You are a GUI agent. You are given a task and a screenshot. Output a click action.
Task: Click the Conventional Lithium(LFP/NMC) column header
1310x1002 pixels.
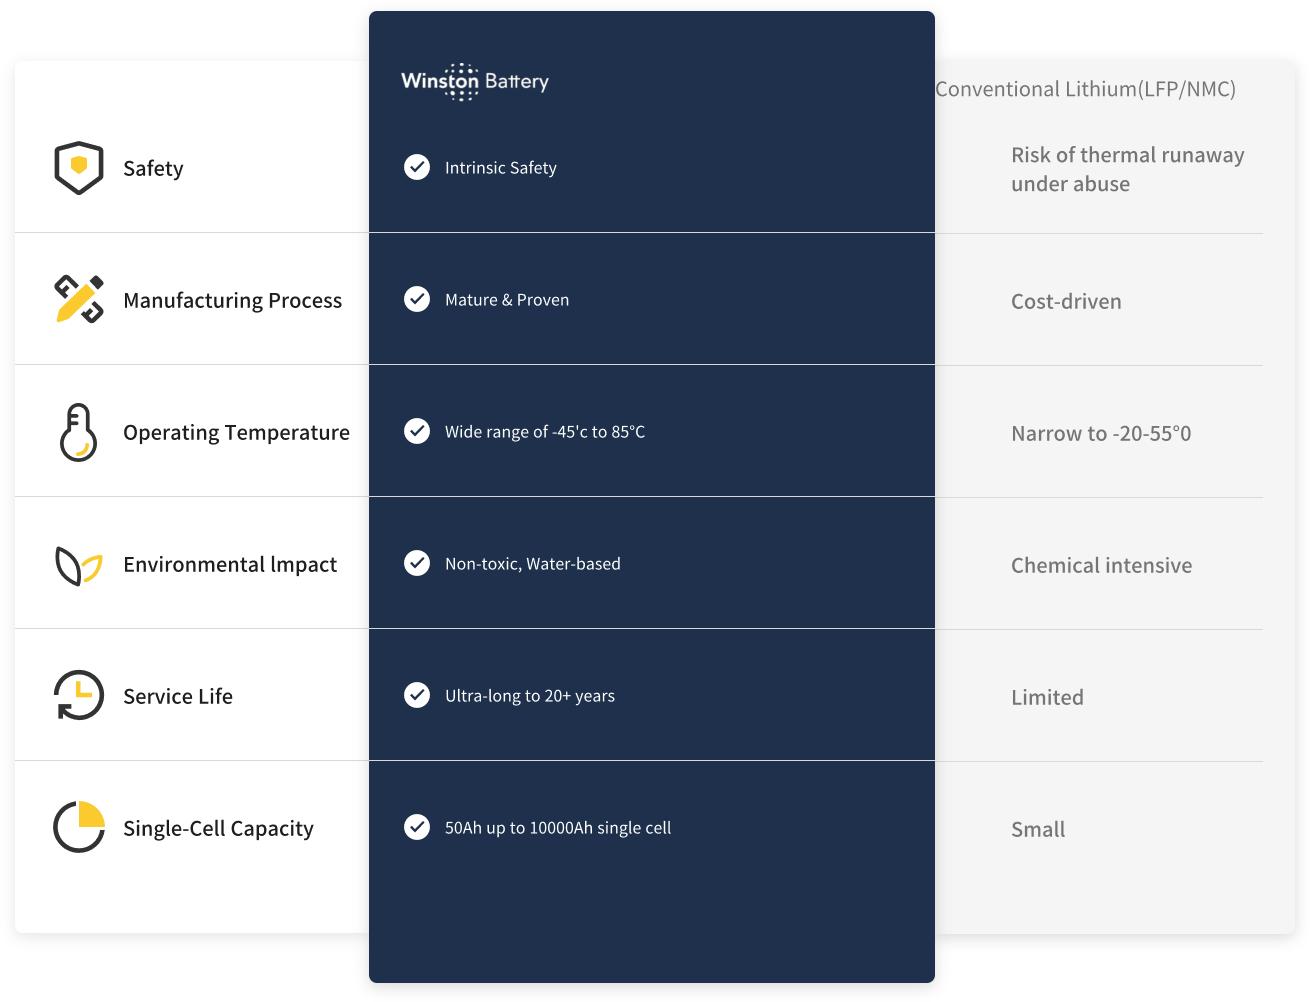pyautogui.click(x=1085, y=89)
